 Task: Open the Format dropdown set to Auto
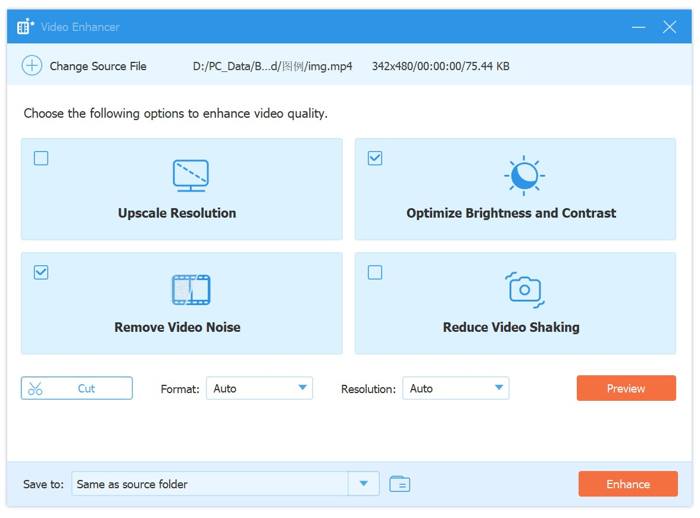coord(260,388)
